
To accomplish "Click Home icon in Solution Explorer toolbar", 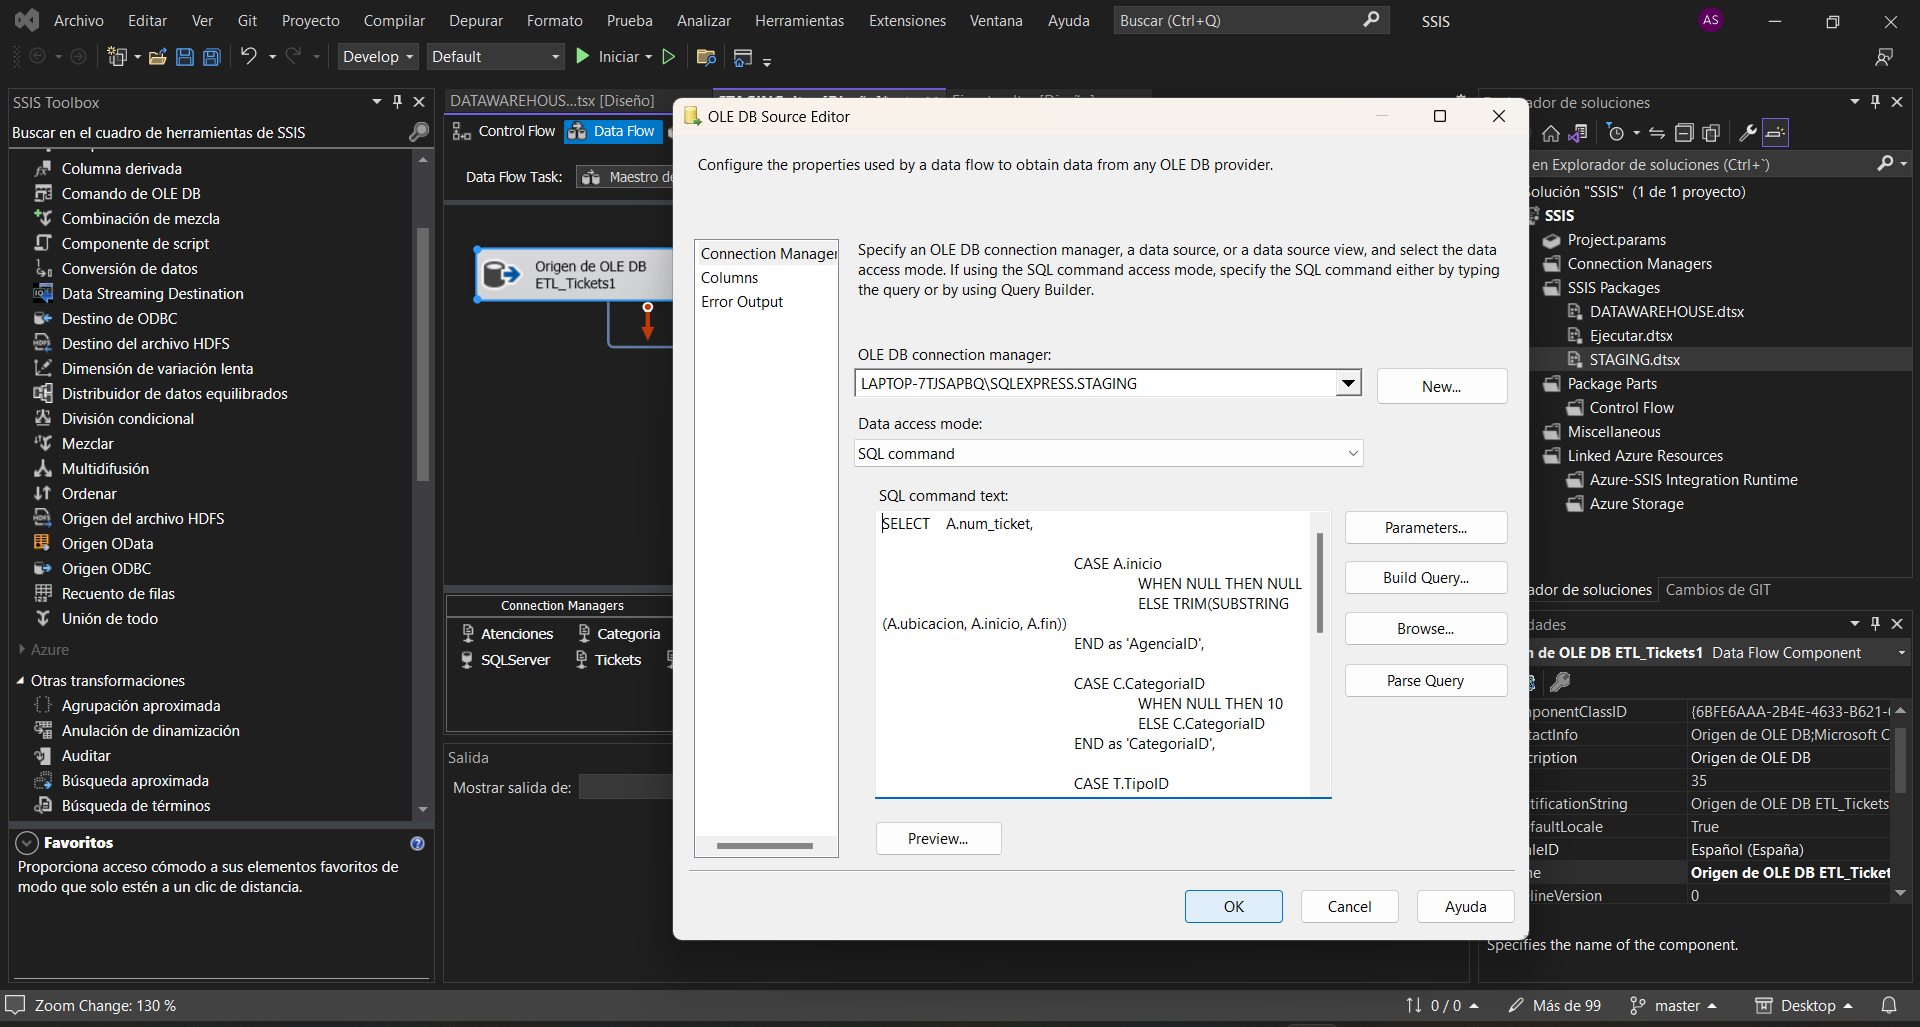I will [1551, 133].
